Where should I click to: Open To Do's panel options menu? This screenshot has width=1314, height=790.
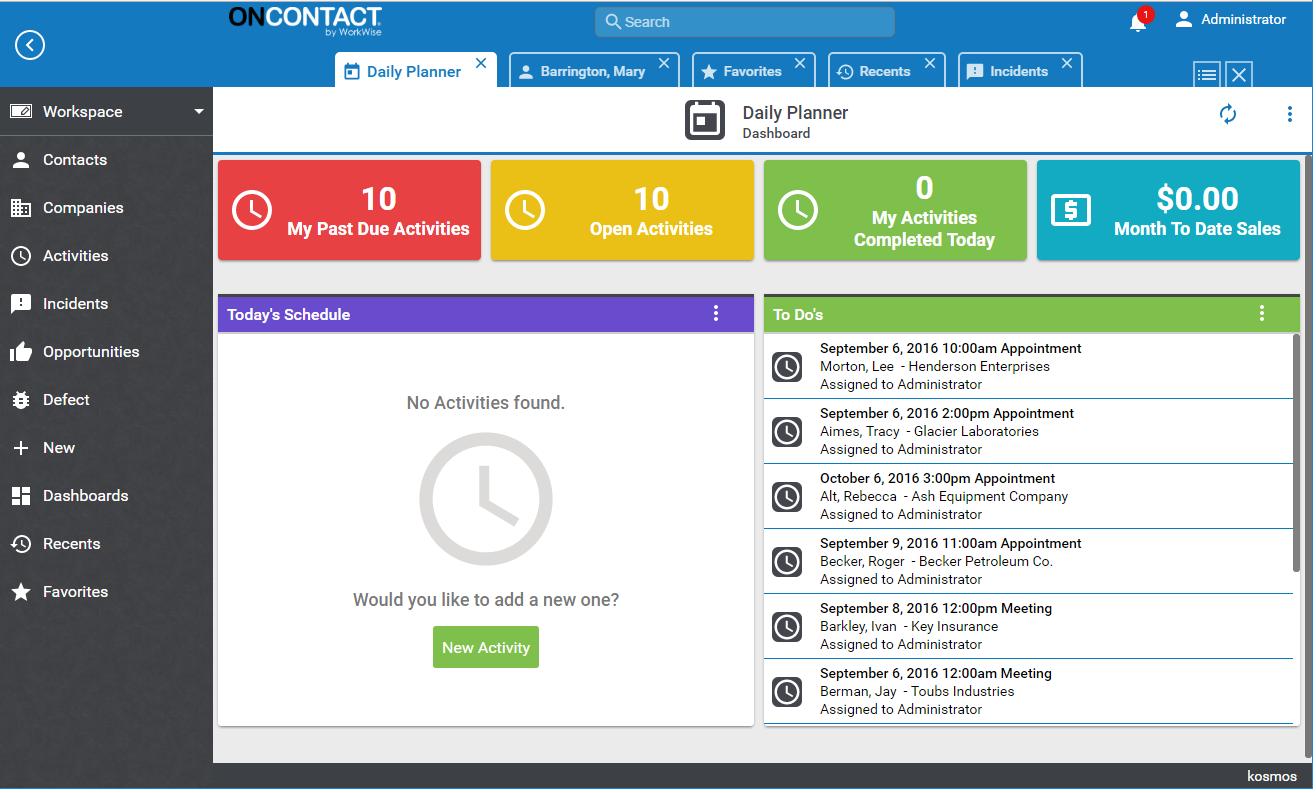1261,314
